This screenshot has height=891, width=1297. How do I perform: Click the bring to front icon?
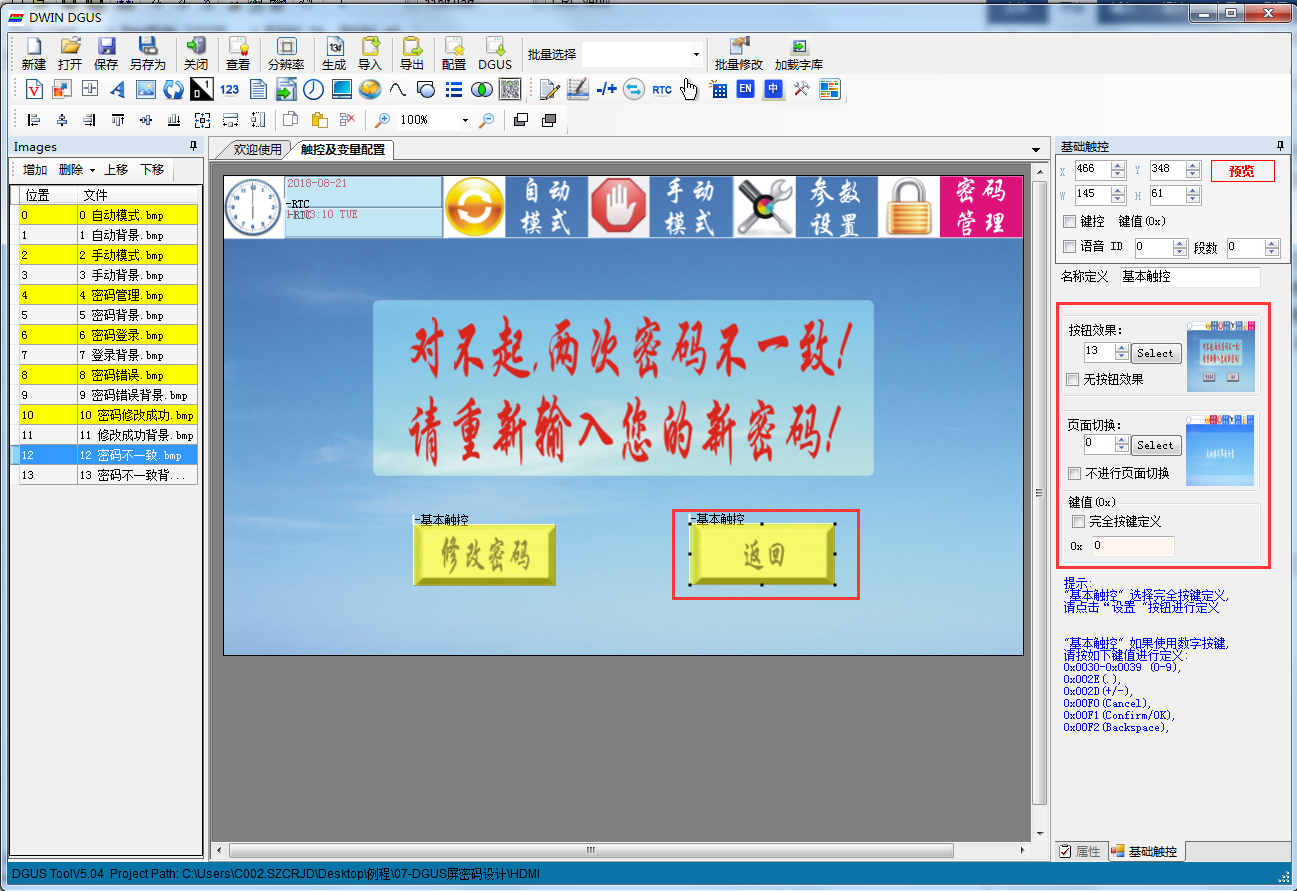(x=521, y=120)
